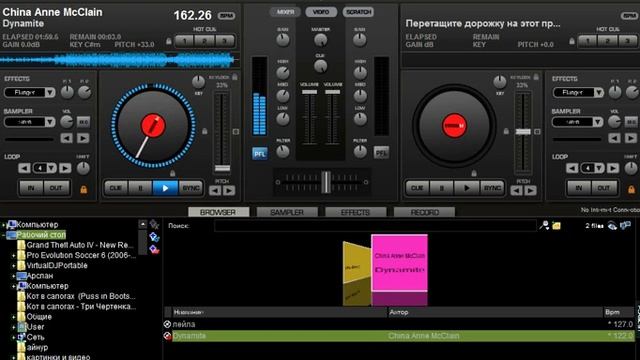Select the Dynamite track row
This screenshot has height=360, width=640.
(399, 336)
